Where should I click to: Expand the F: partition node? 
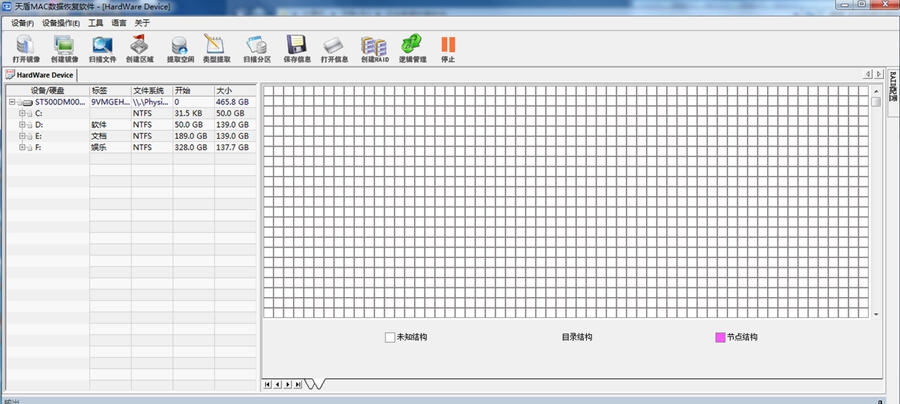point(22,147)
